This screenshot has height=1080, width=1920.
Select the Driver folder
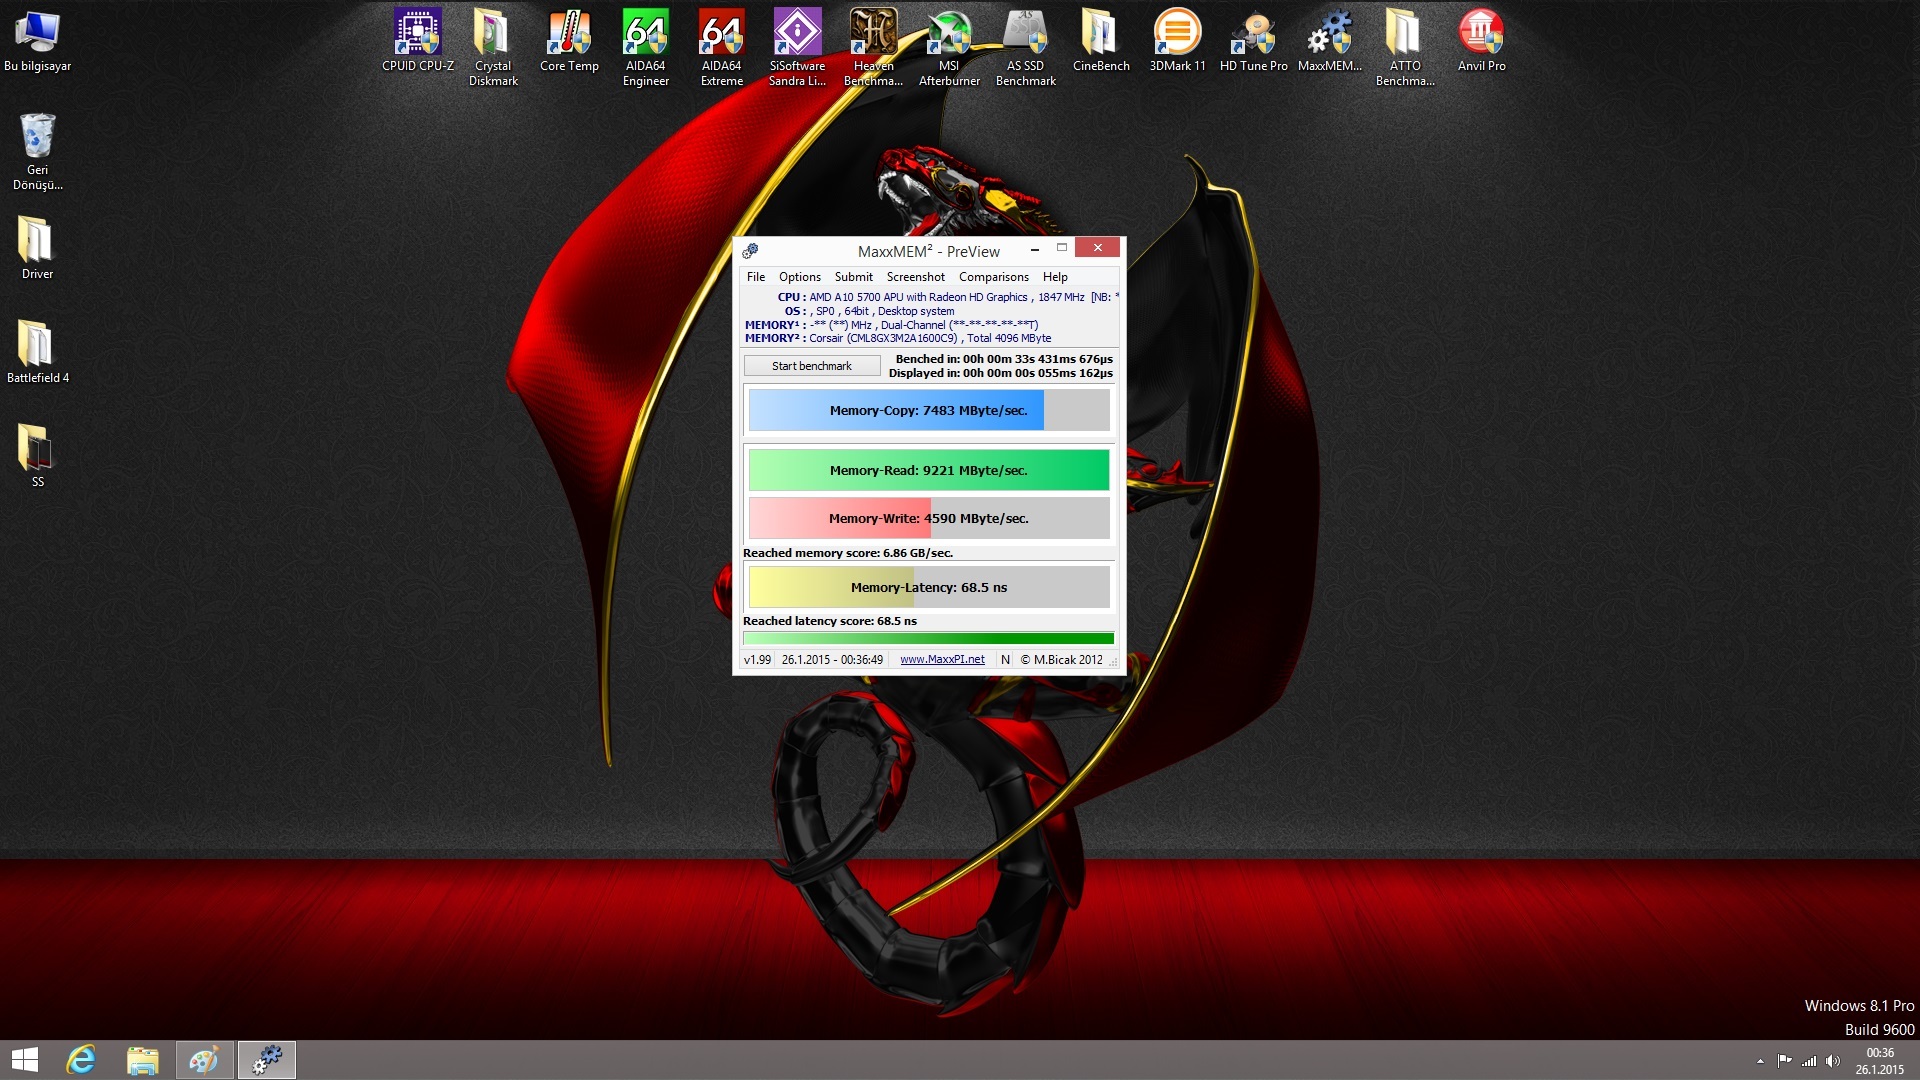tap(37, 248)
